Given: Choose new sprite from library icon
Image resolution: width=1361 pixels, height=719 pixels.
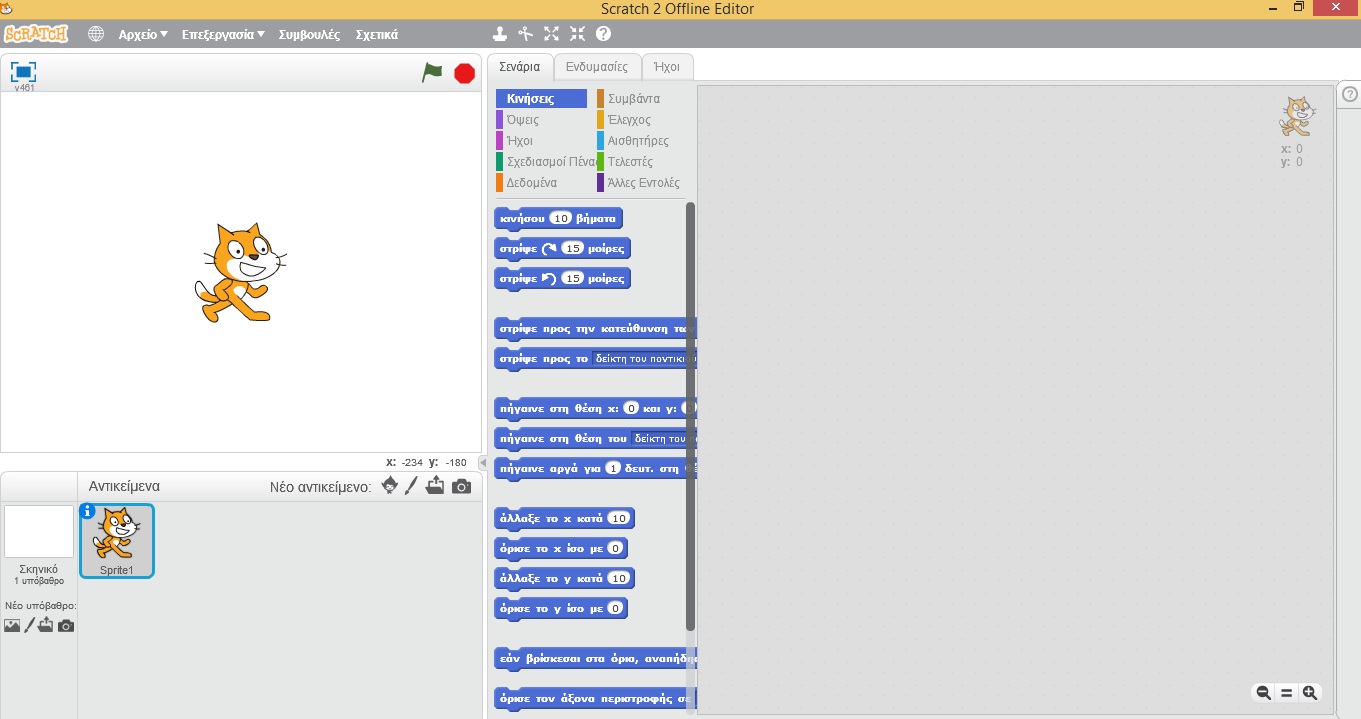Looking at the screenshot, I should [389, 486].
